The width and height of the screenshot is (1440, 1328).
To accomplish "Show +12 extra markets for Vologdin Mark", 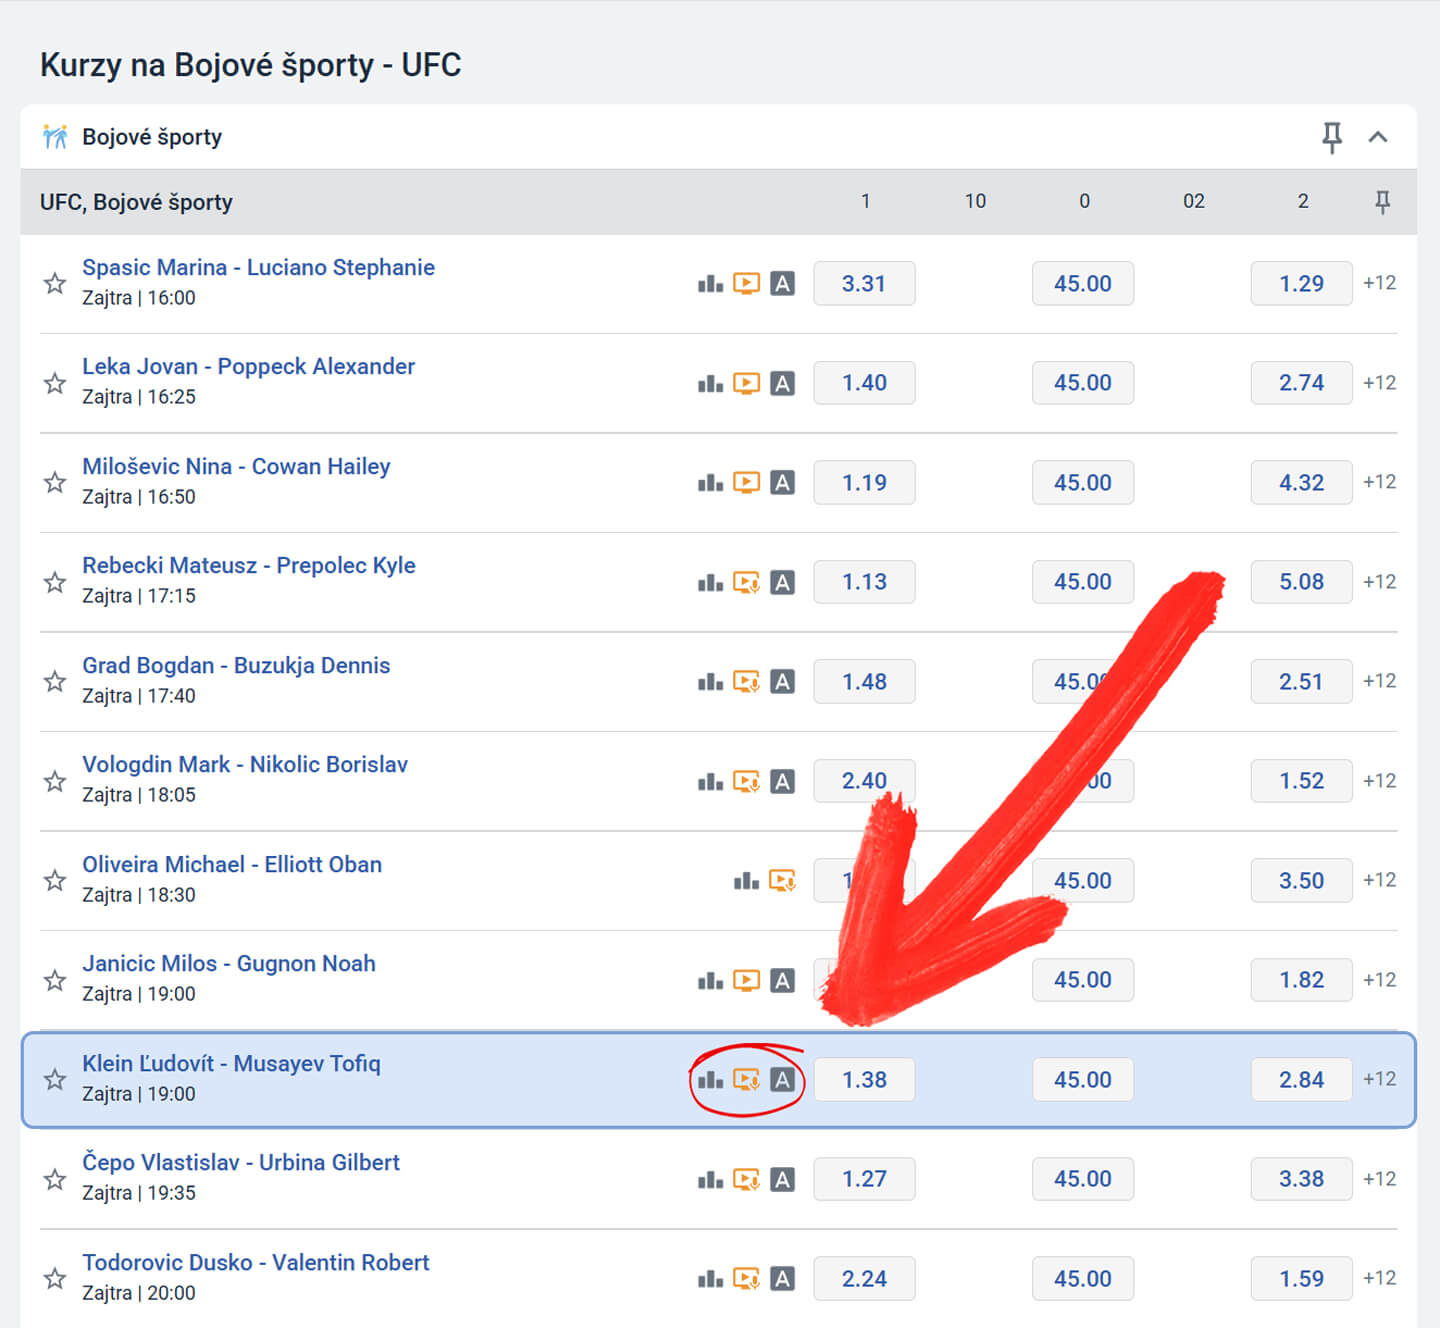I will [x=1380, y=781].
